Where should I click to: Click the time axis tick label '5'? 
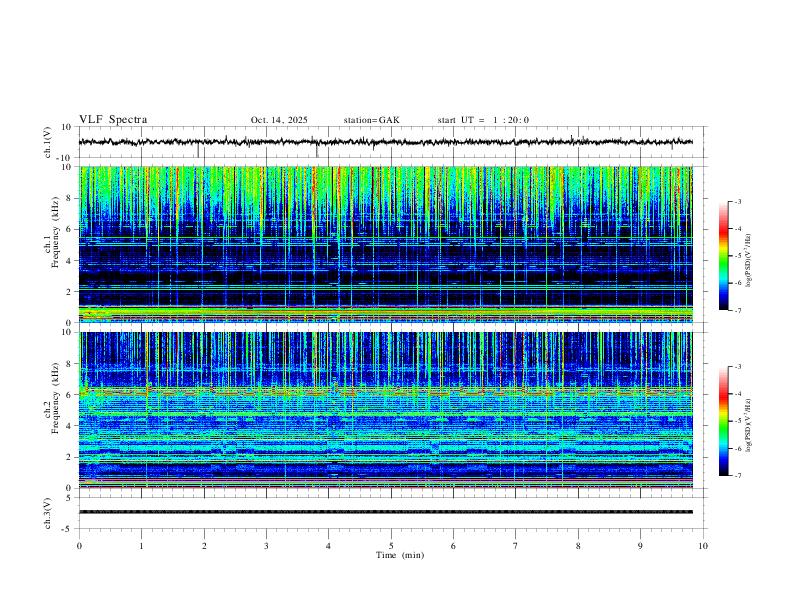click(x=391, y=546)
